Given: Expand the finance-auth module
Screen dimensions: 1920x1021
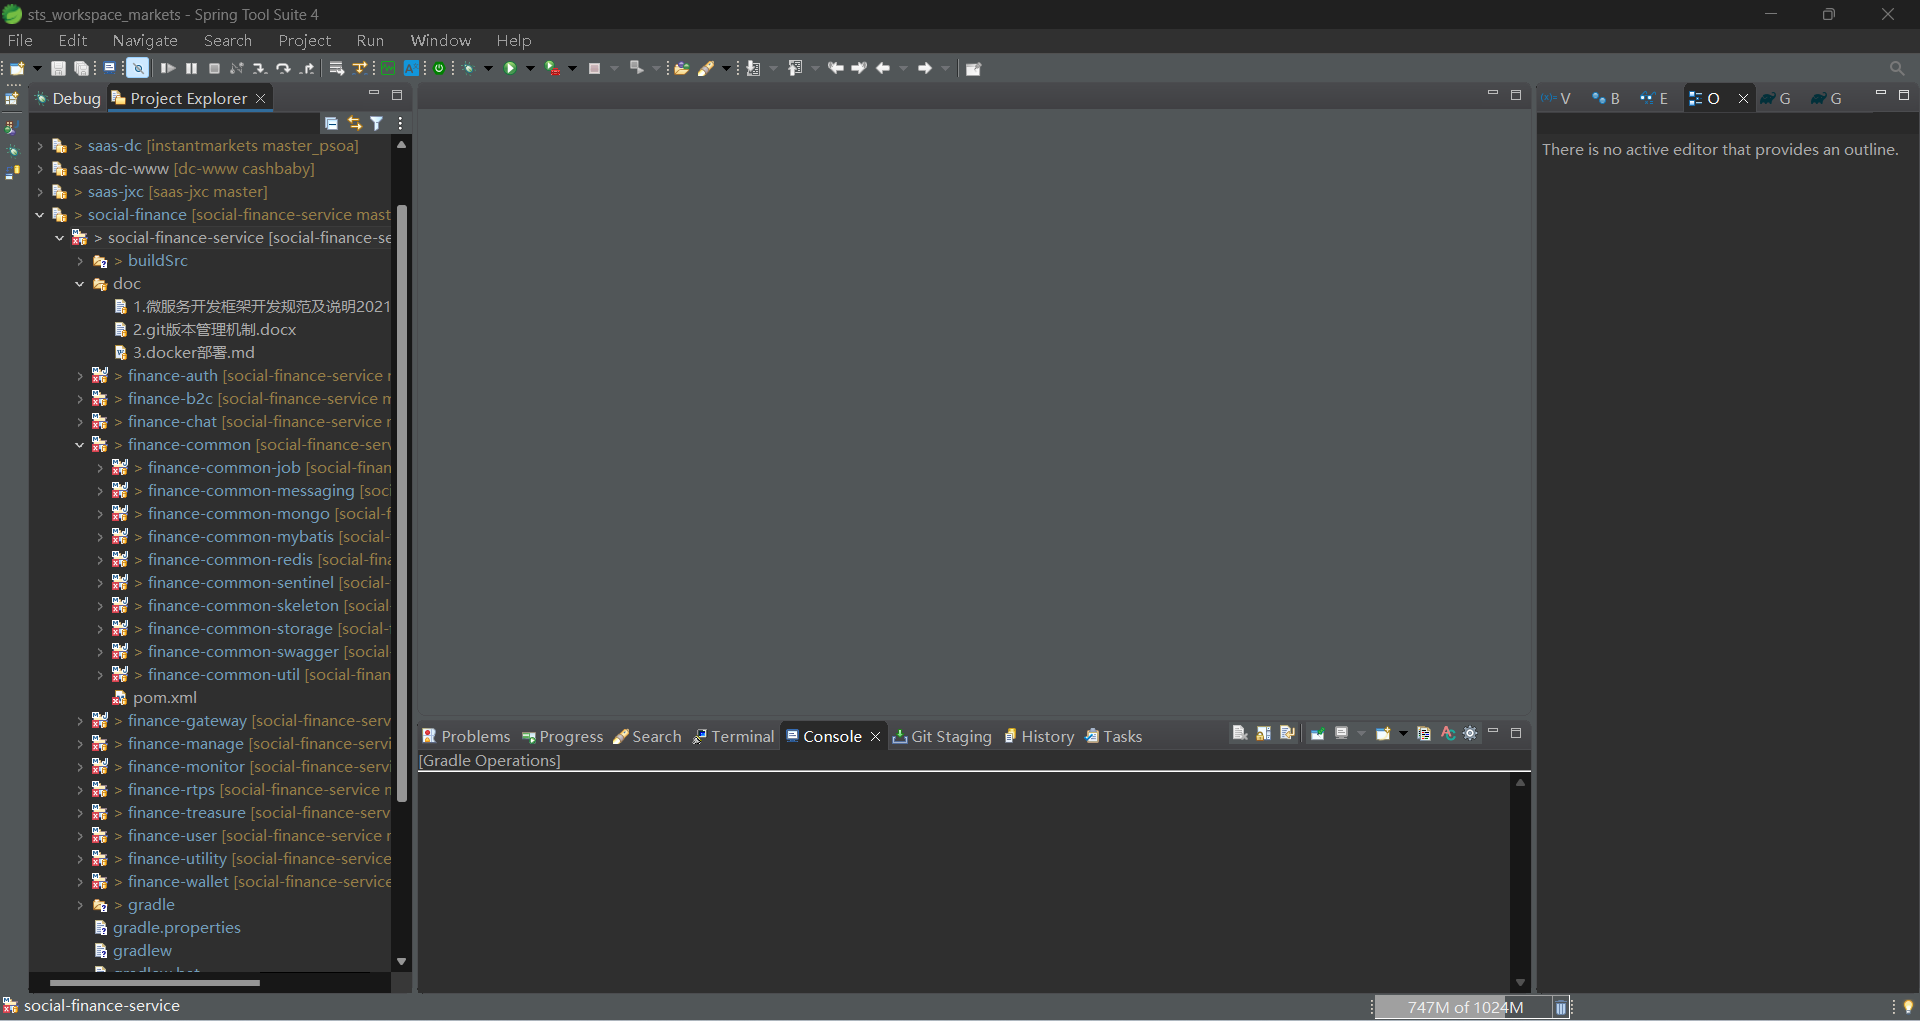Looking at the screenshot, I should pyautogui.click(x=80, y=376).
